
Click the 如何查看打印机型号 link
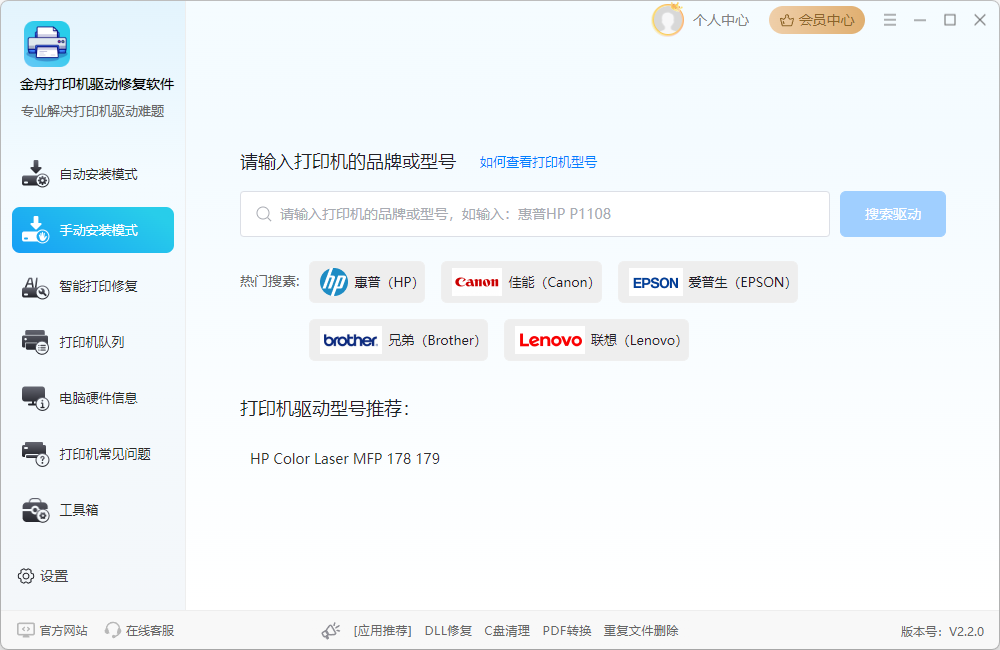pos(538,162)
